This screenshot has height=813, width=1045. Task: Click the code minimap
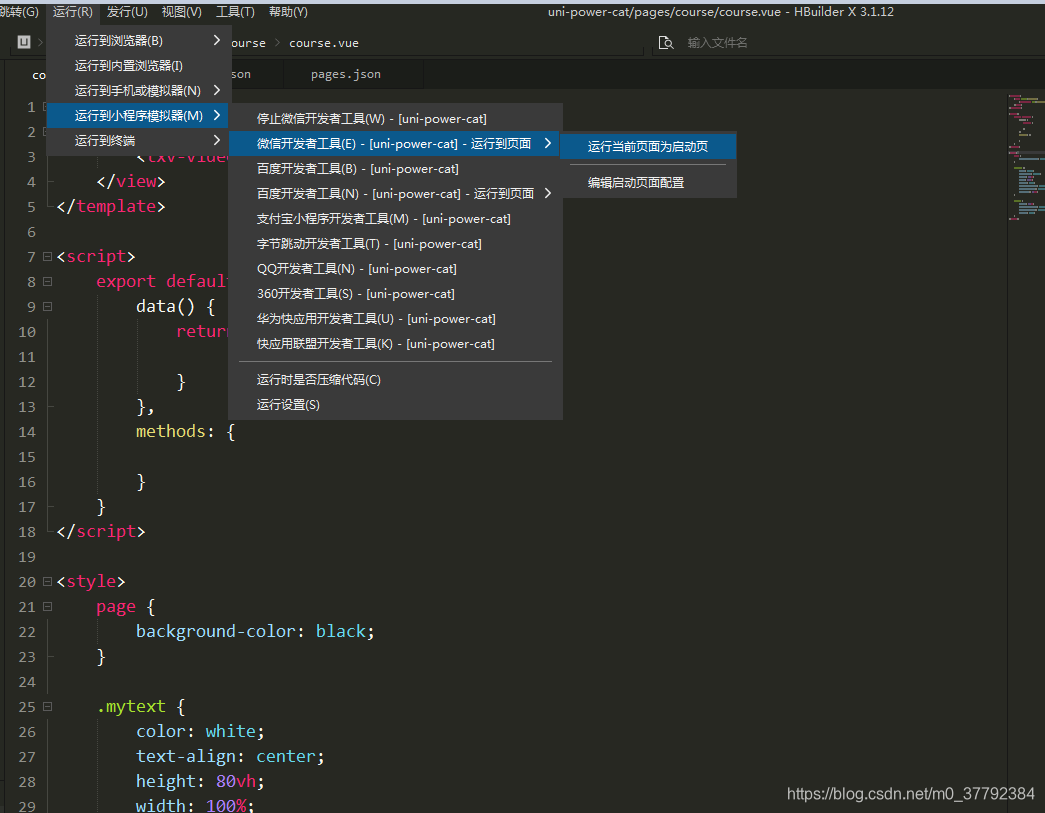(1026, 158)
